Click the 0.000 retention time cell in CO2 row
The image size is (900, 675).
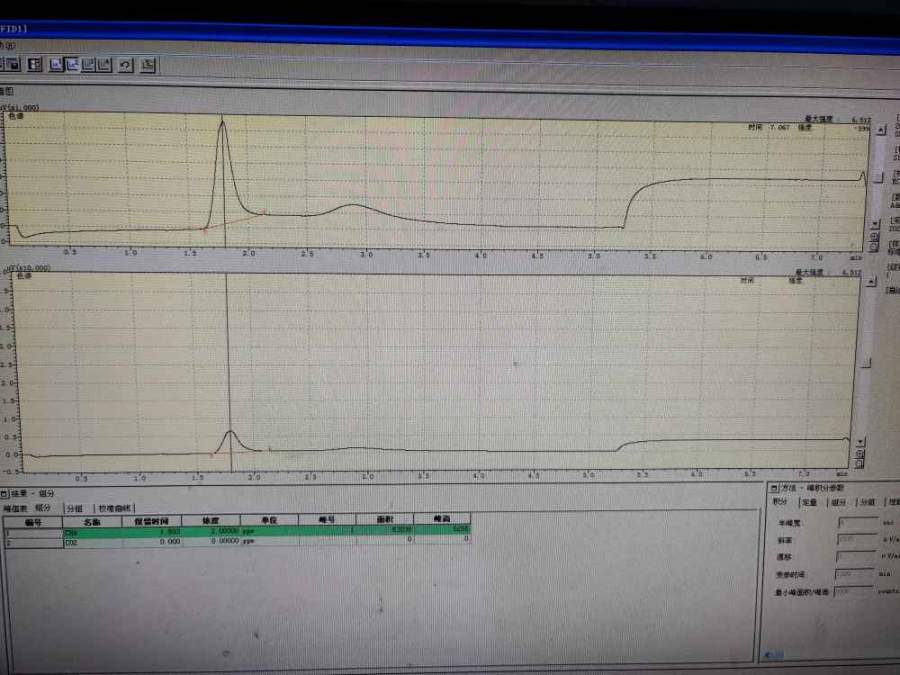coord(152,541)
